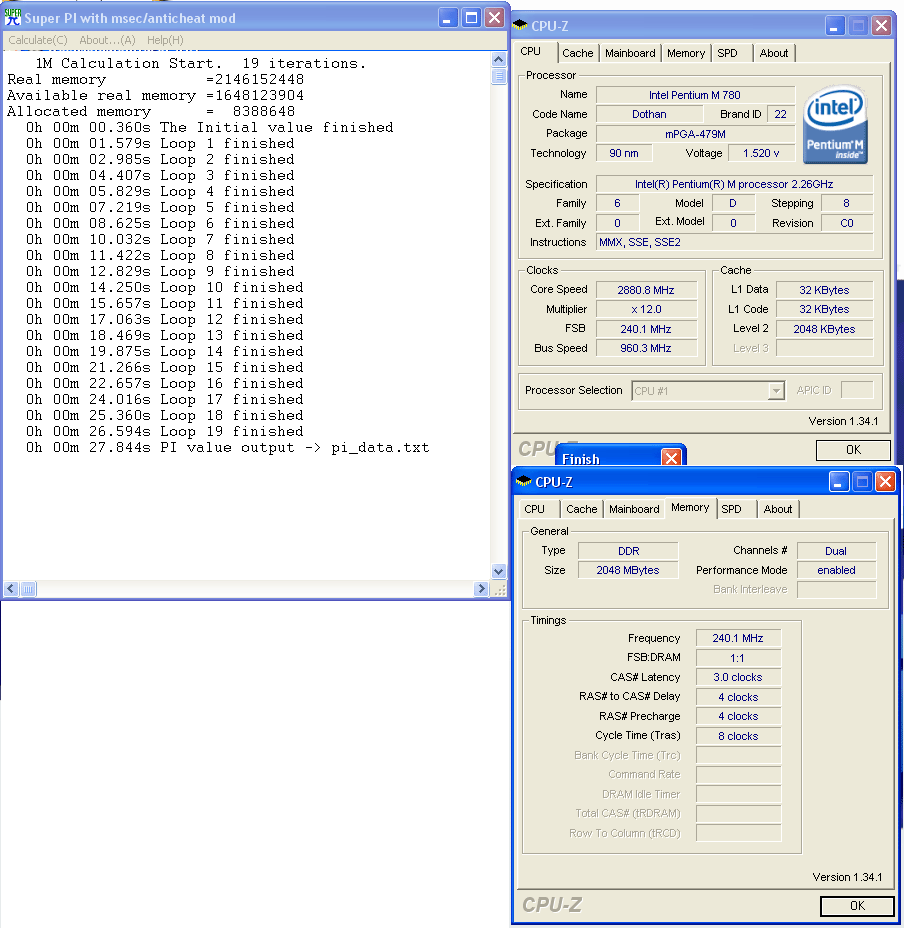This screenshot has width=904, height=928.
Task: Click the Super PI horizontal scroll thumb
Action: point(28,589)
